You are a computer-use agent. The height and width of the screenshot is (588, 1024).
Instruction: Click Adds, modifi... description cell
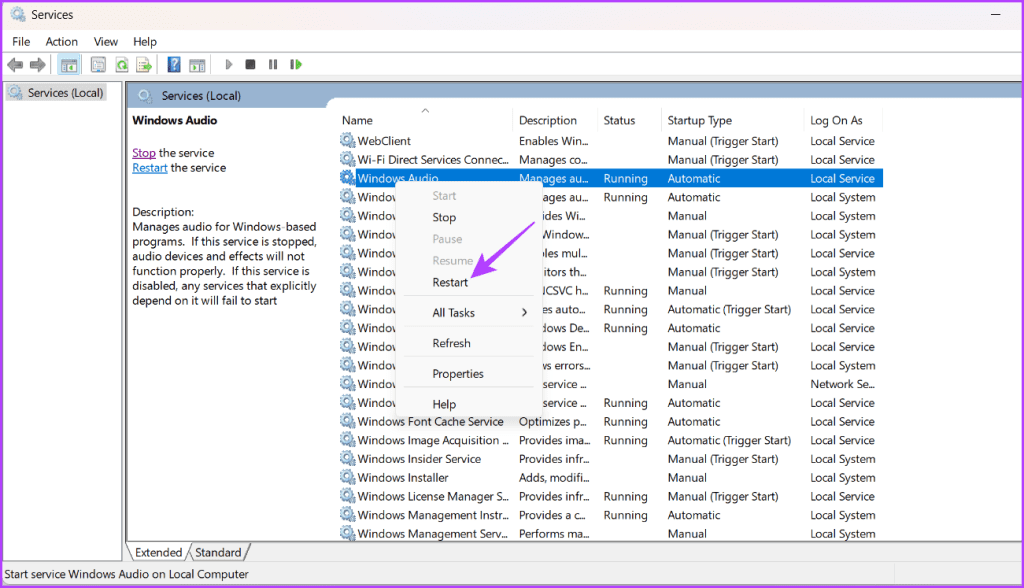554,478
